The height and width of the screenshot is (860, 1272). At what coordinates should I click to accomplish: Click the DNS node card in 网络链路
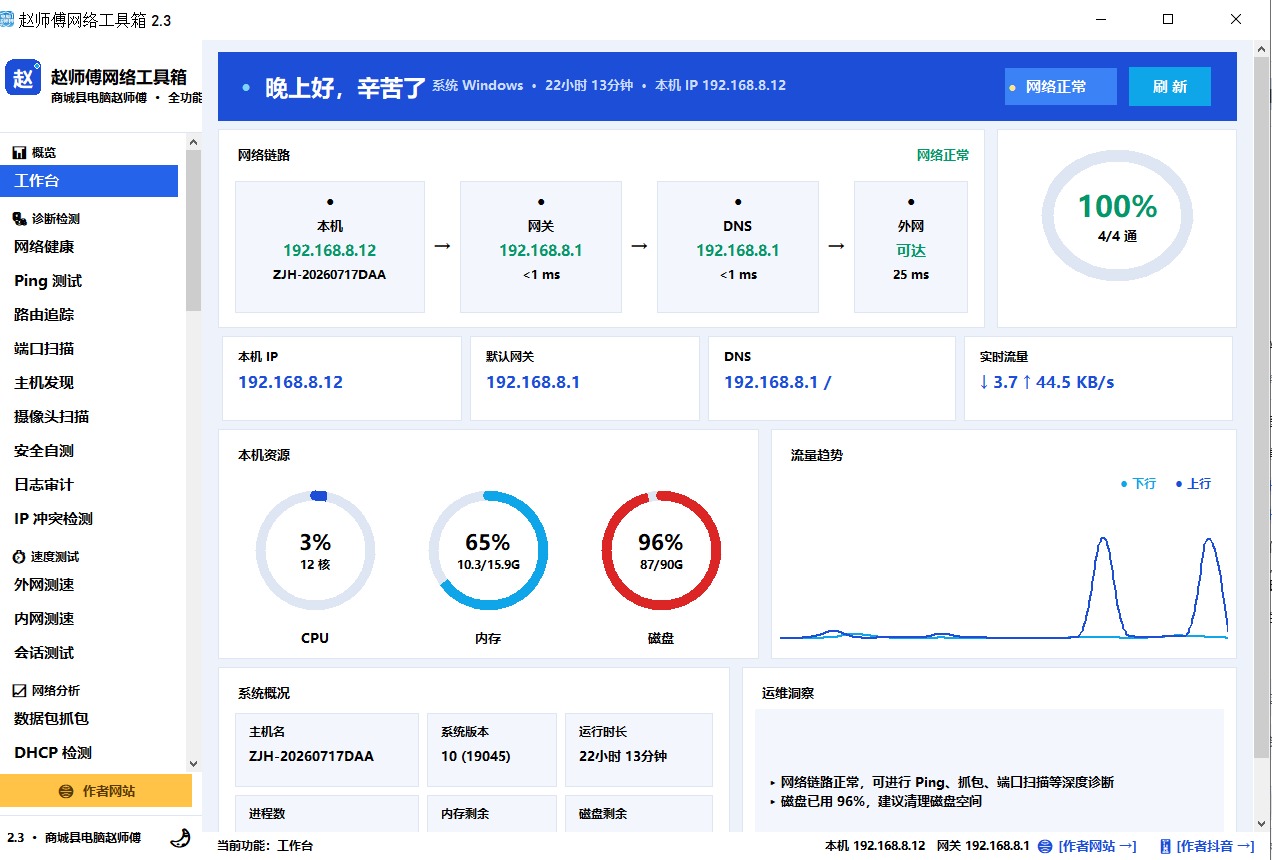click(x=738, y=247)
